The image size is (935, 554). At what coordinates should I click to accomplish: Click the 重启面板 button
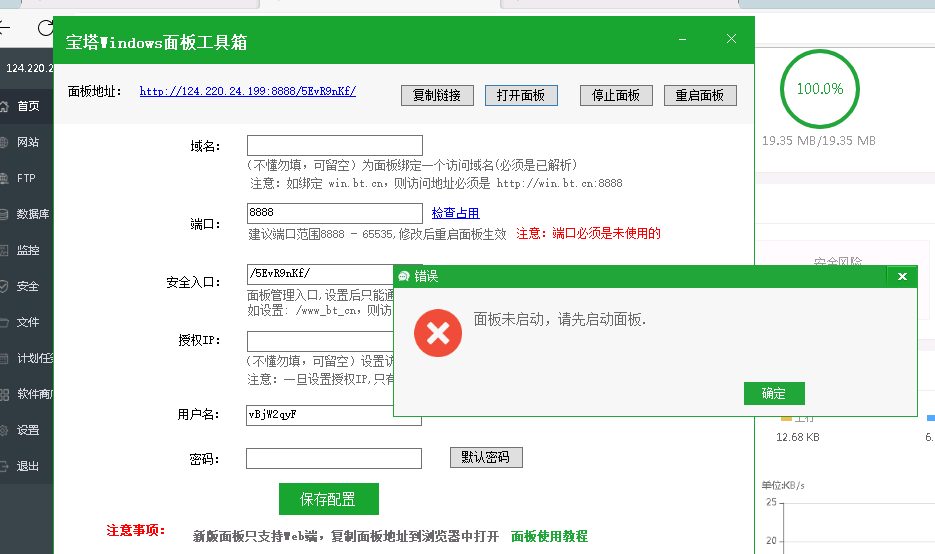[x=700, y=95]
